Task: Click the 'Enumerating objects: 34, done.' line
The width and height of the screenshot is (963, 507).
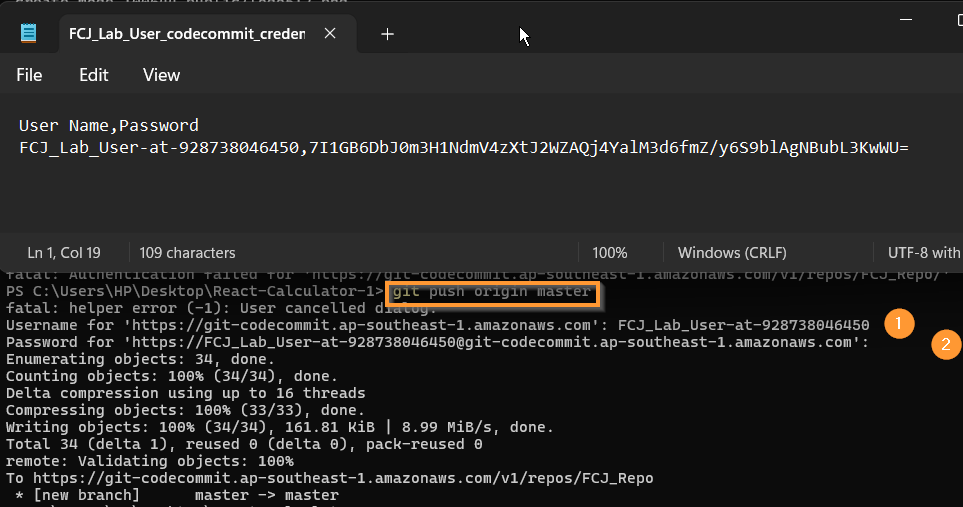Action: click(141, 359)
